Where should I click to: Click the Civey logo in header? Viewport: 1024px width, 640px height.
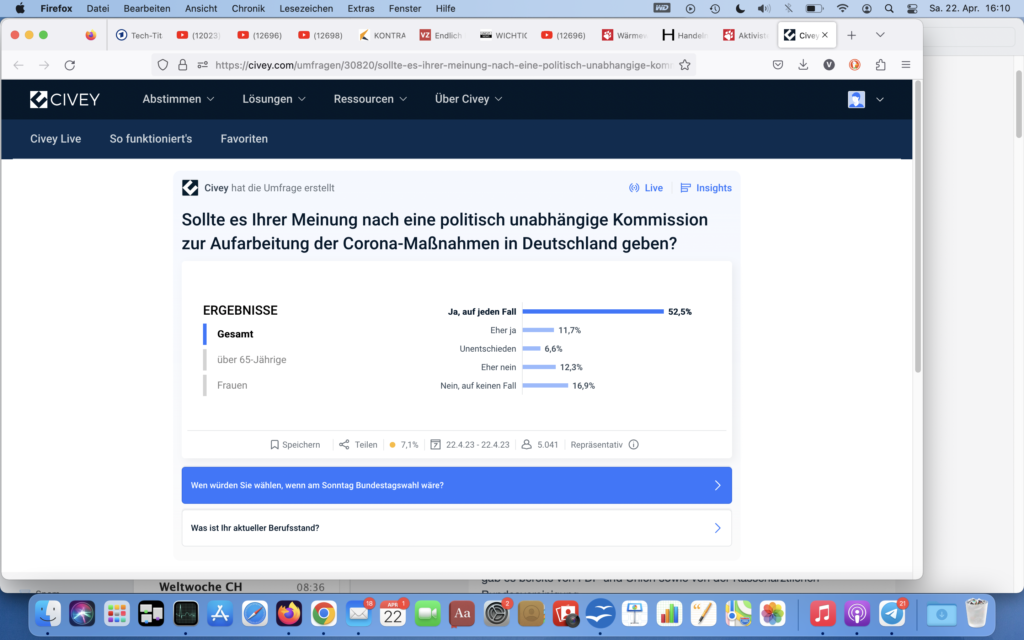click(x=65, y=99)
